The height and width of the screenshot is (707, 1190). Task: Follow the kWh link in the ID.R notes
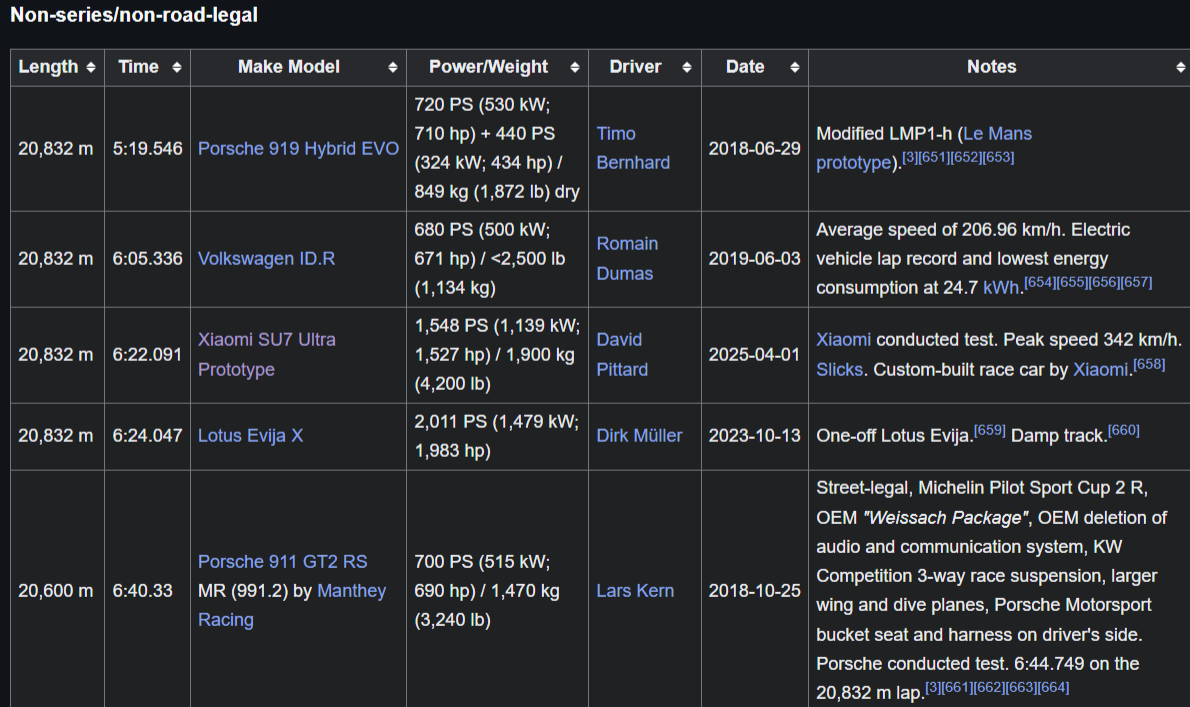click(1002, 288)
